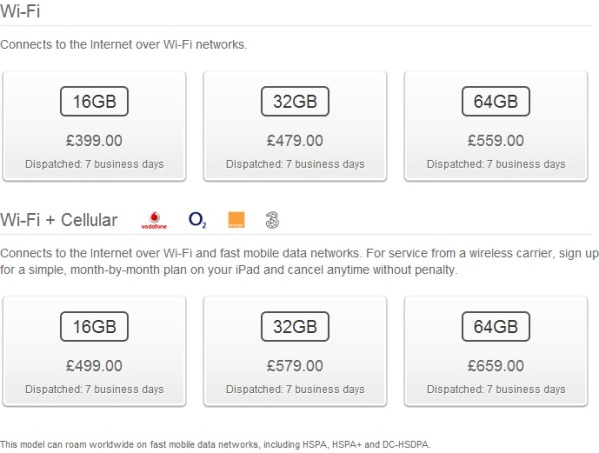Click the Orange carrier logo
This screenshot has height=453, width=599.
236,220
